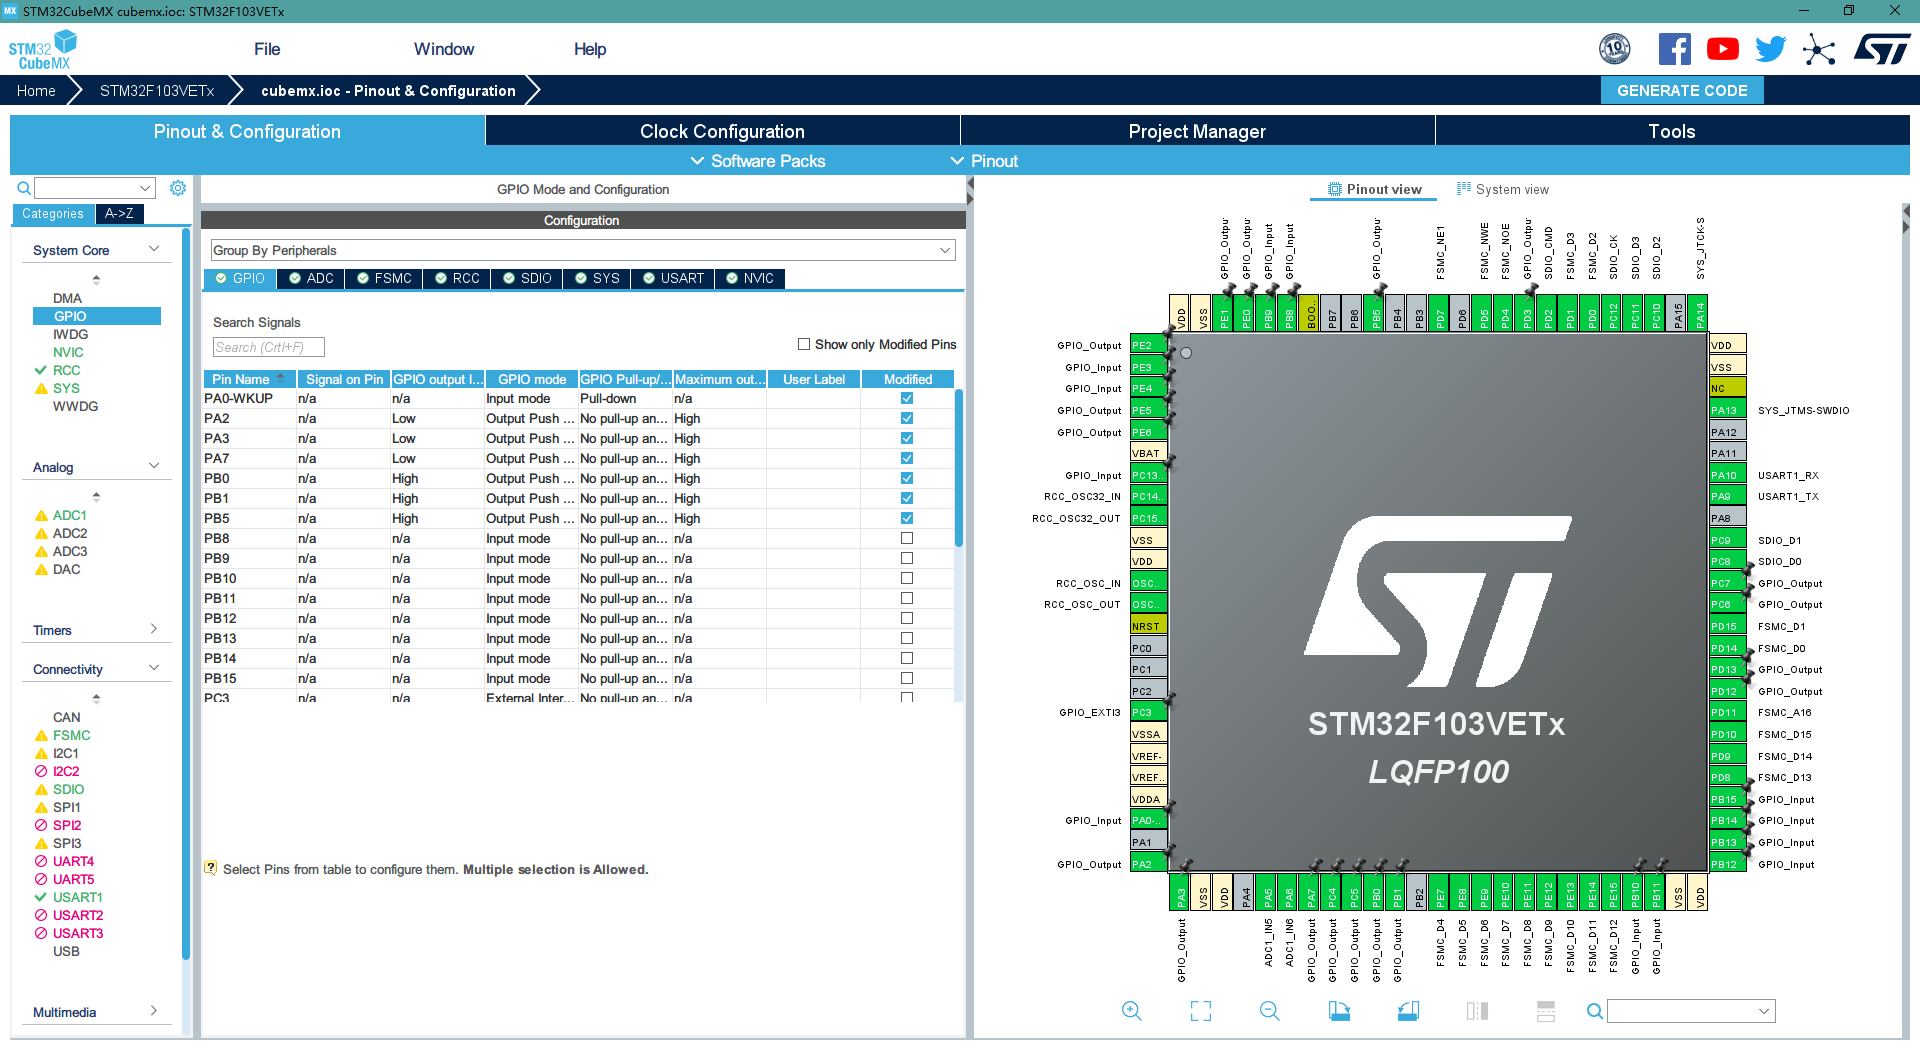Click the pin search magnifier icon
Screen dimensions: 1920x1050
click(1595, 1011)
